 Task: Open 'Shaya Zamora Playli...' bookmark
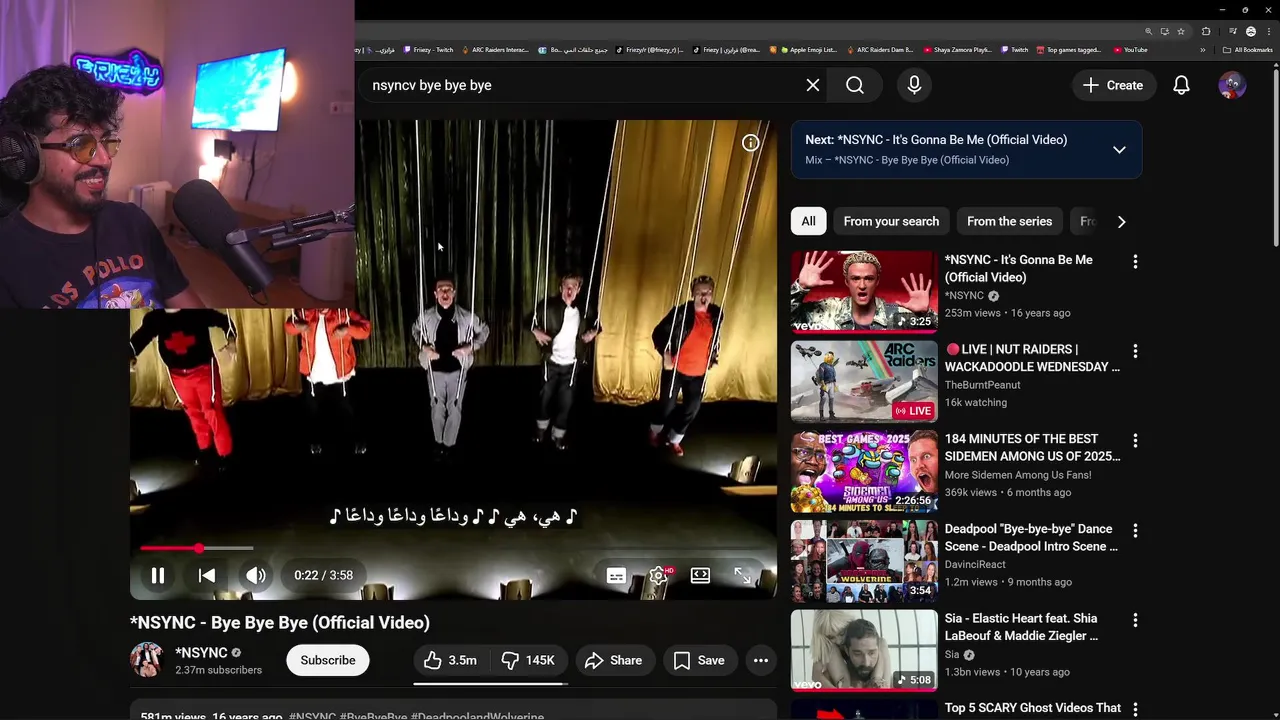tap(958, 50)
